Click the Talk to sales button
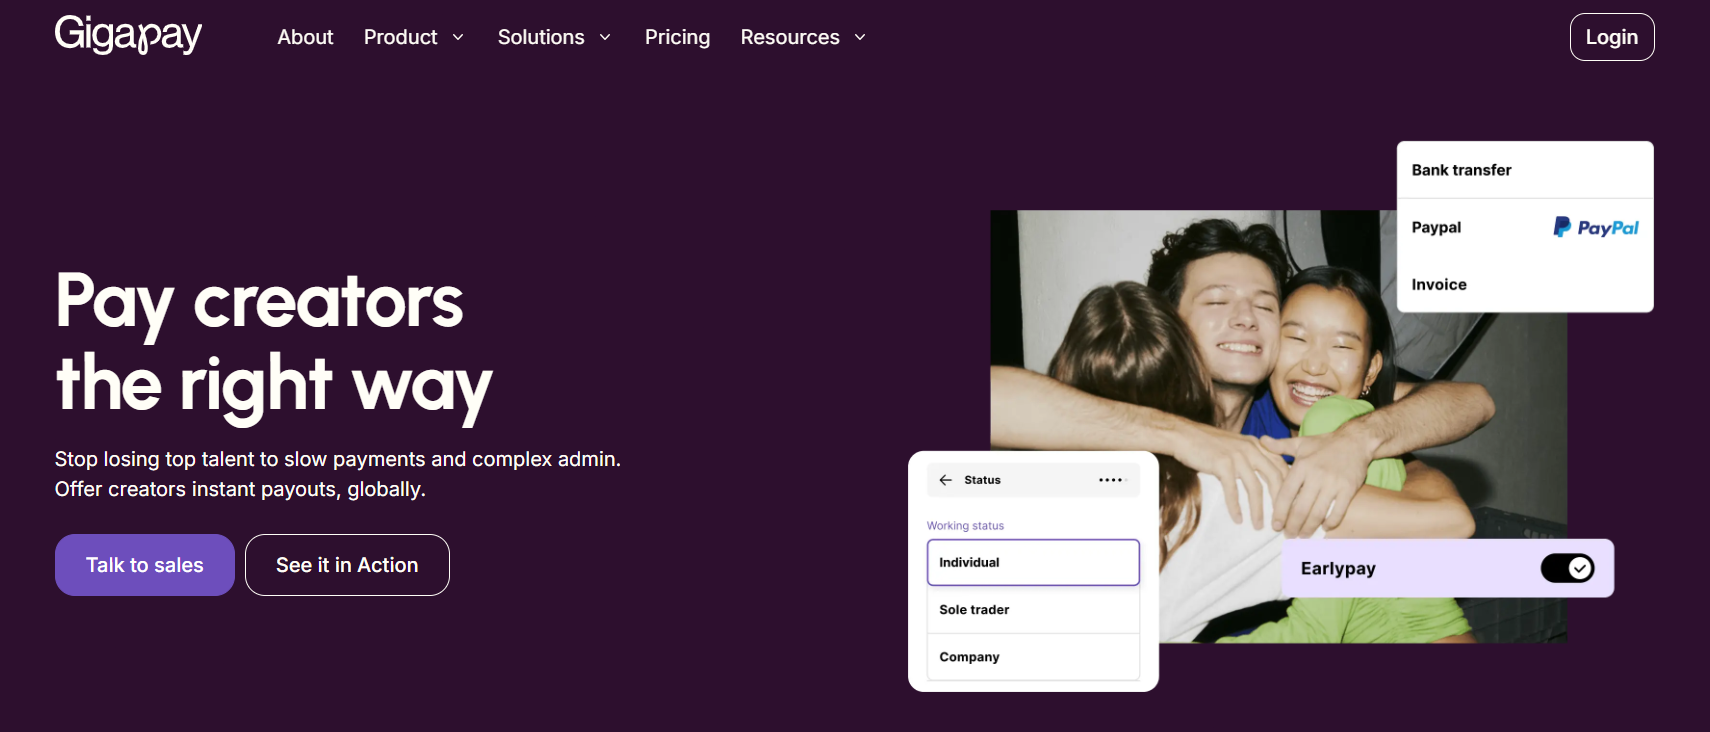 pos(145,565)
